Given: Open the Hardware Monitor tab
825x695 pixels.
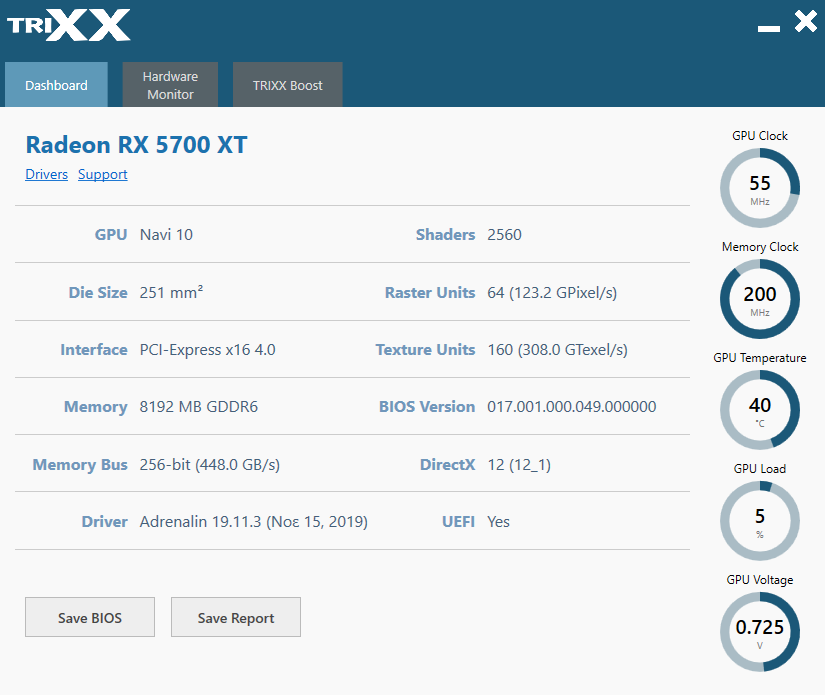Looking at the screenshot, I should pyautogui.click(x=170, y=85).
